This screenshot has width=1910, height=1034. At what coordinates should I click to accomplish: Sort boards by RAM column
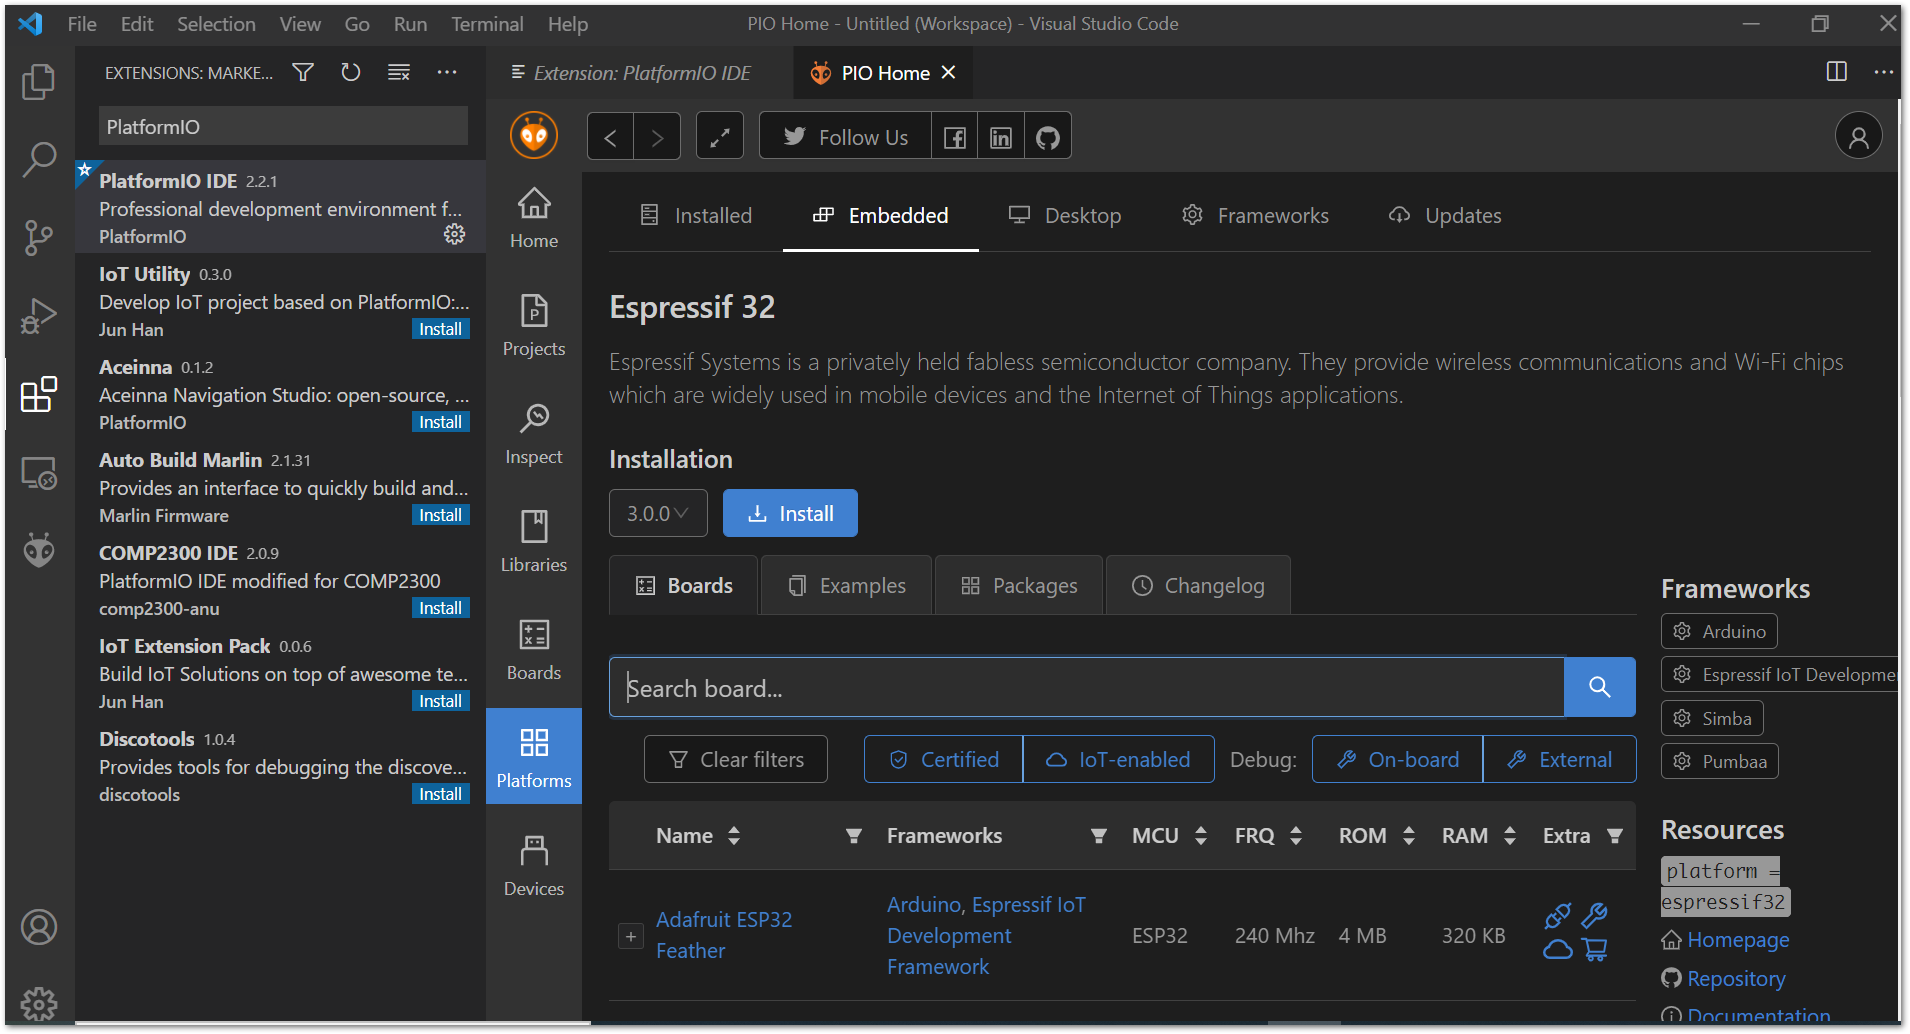(x=1510, y=836)
